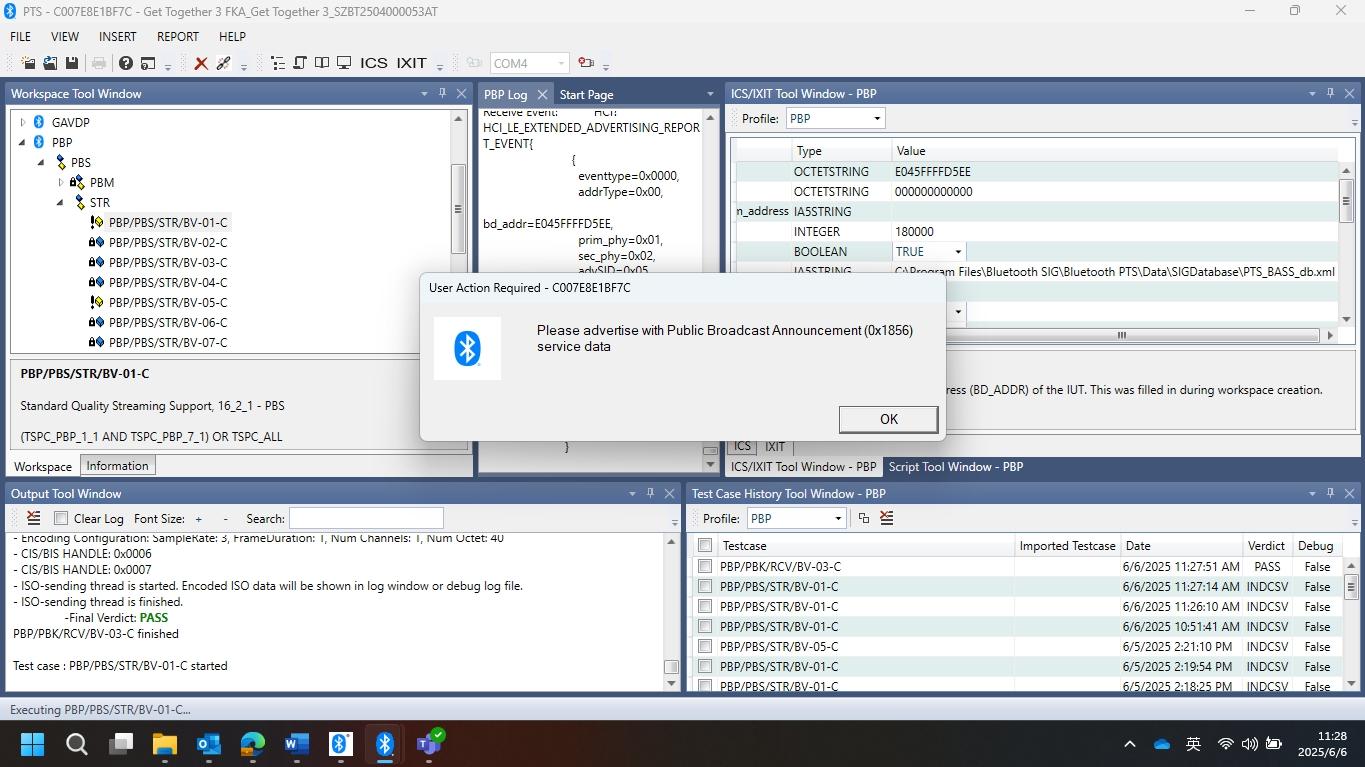Screen dimensions: 1365x767
Task: Expand the GAVDP tree node
Action: [x=23, y=122]
